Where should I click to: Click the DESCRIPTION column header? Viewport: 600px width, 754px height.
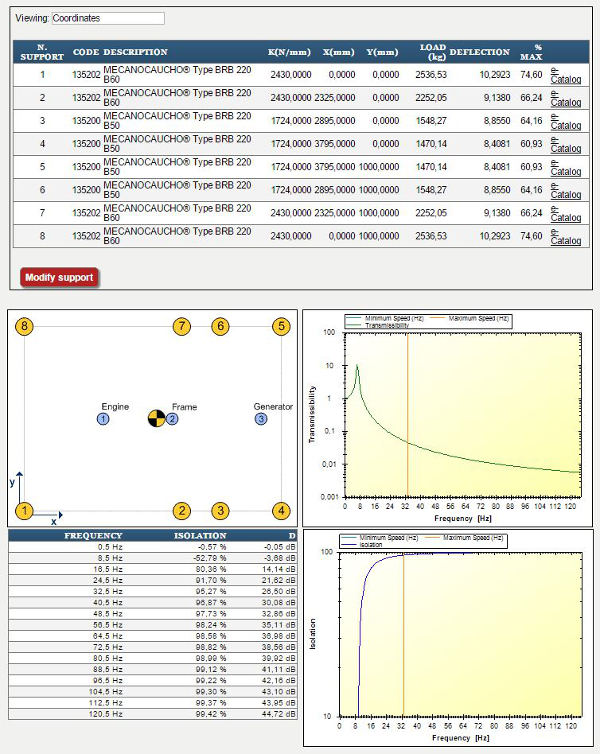point(136,52)
